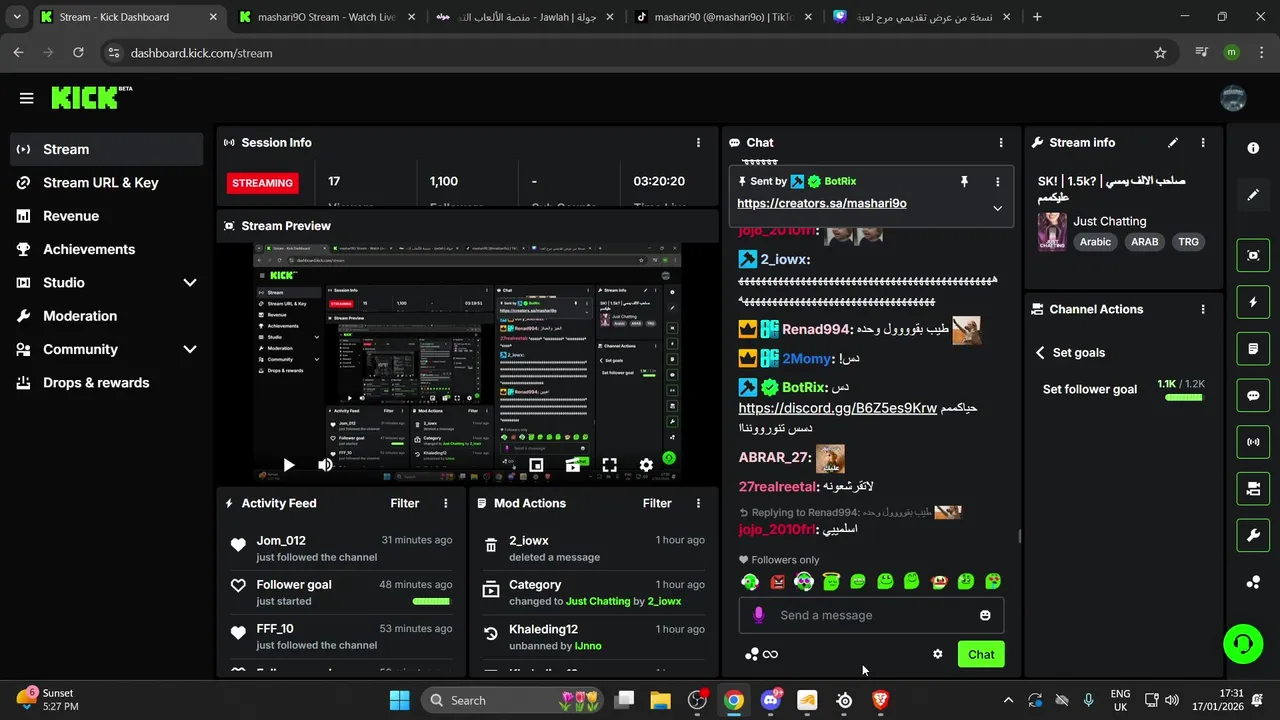The height and width of the screenshot is (720, 1280).
Task: Open Brave browser from the taskbar
Action: point(880,700)
